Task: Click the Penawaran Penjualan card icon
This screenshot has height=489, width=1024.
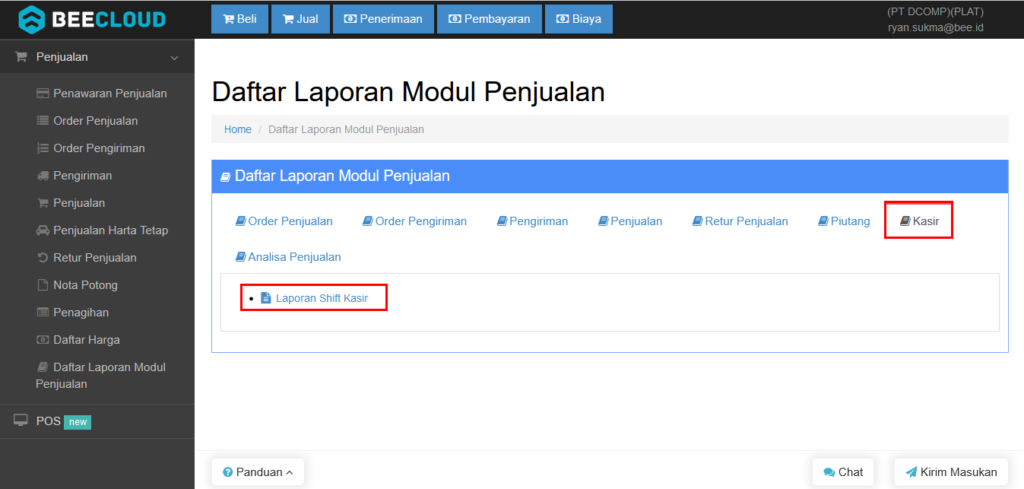Action: (42, 93)
